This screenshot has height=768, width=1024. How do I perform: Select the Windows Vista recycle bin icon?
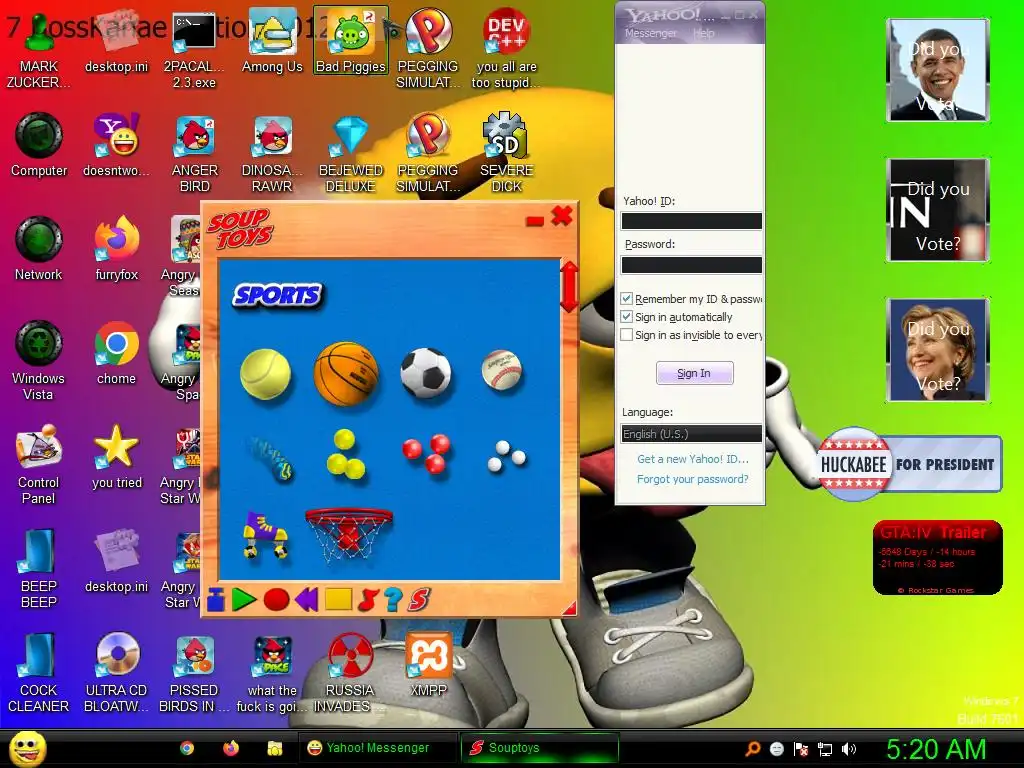pos(39,360)
